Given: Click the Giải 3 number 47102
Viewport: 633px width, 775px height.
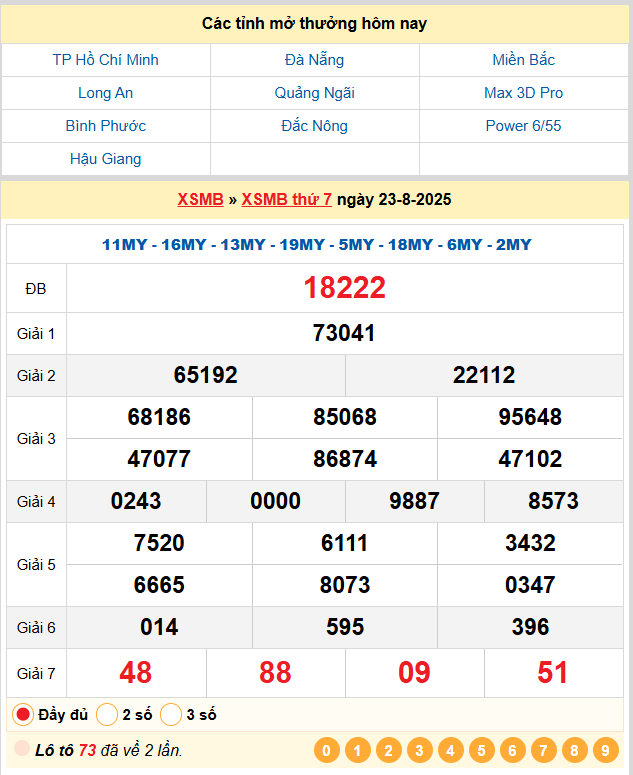Looking at the screenshot, I should tap(530, 459).
